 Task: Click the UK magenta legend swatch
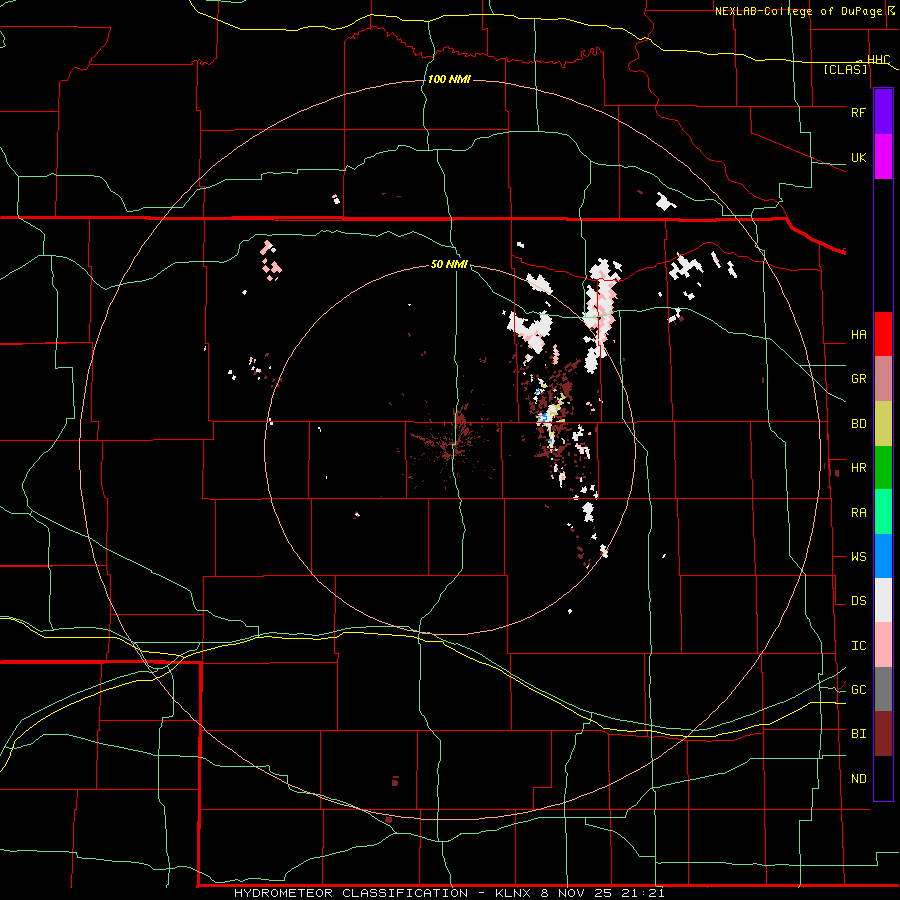pyautogui.click(x=883, y=157)
